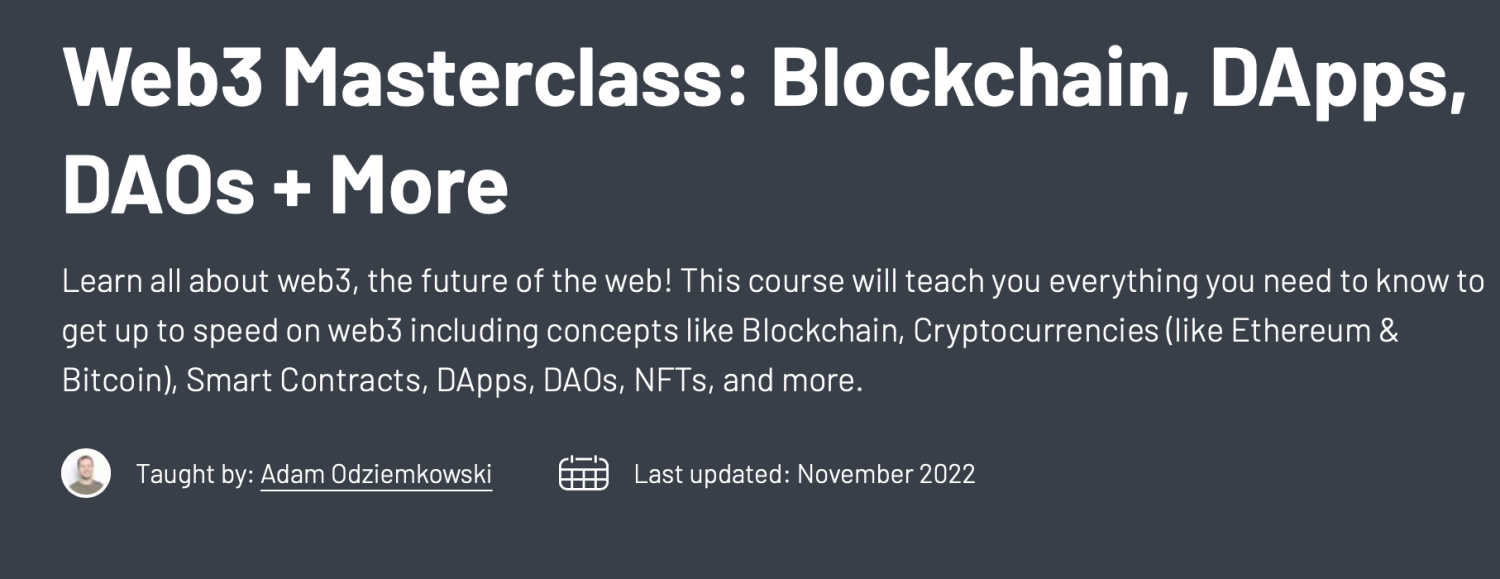Click Adam Odziemkowski's instructor avatar photo
Viewport: 1500px width, 579px height.
(86, 473)
